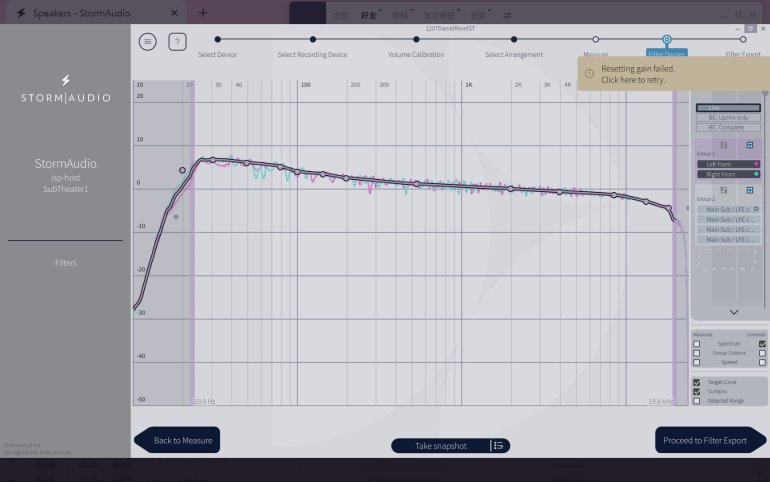This screenshot has height=482, width=770.
Task: Toggle the Curtains checkbox
Action: [x=697, y=391]
